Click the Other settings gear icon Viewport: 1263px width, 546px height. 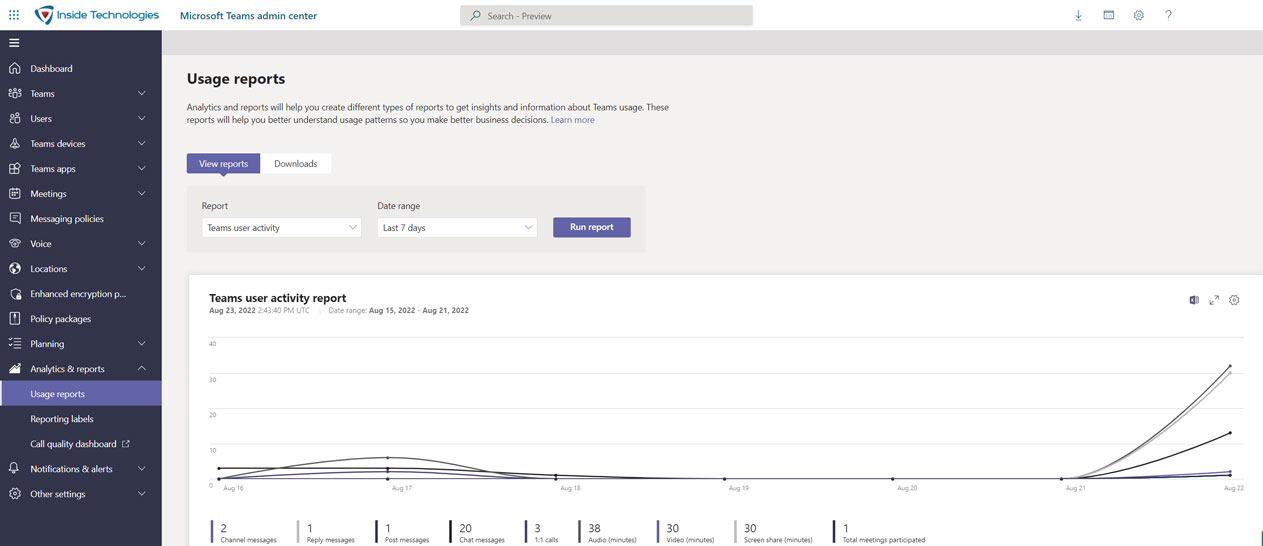point(14,493)
